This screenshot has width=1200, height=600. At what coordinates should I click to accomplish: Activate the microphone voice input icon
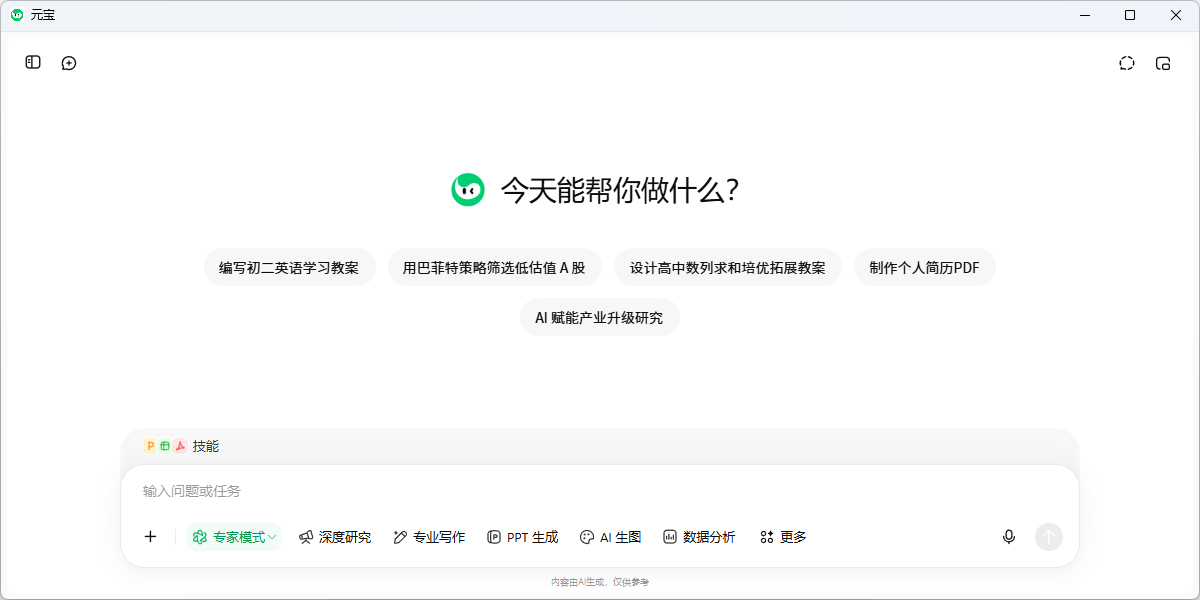click(1009, 537)
